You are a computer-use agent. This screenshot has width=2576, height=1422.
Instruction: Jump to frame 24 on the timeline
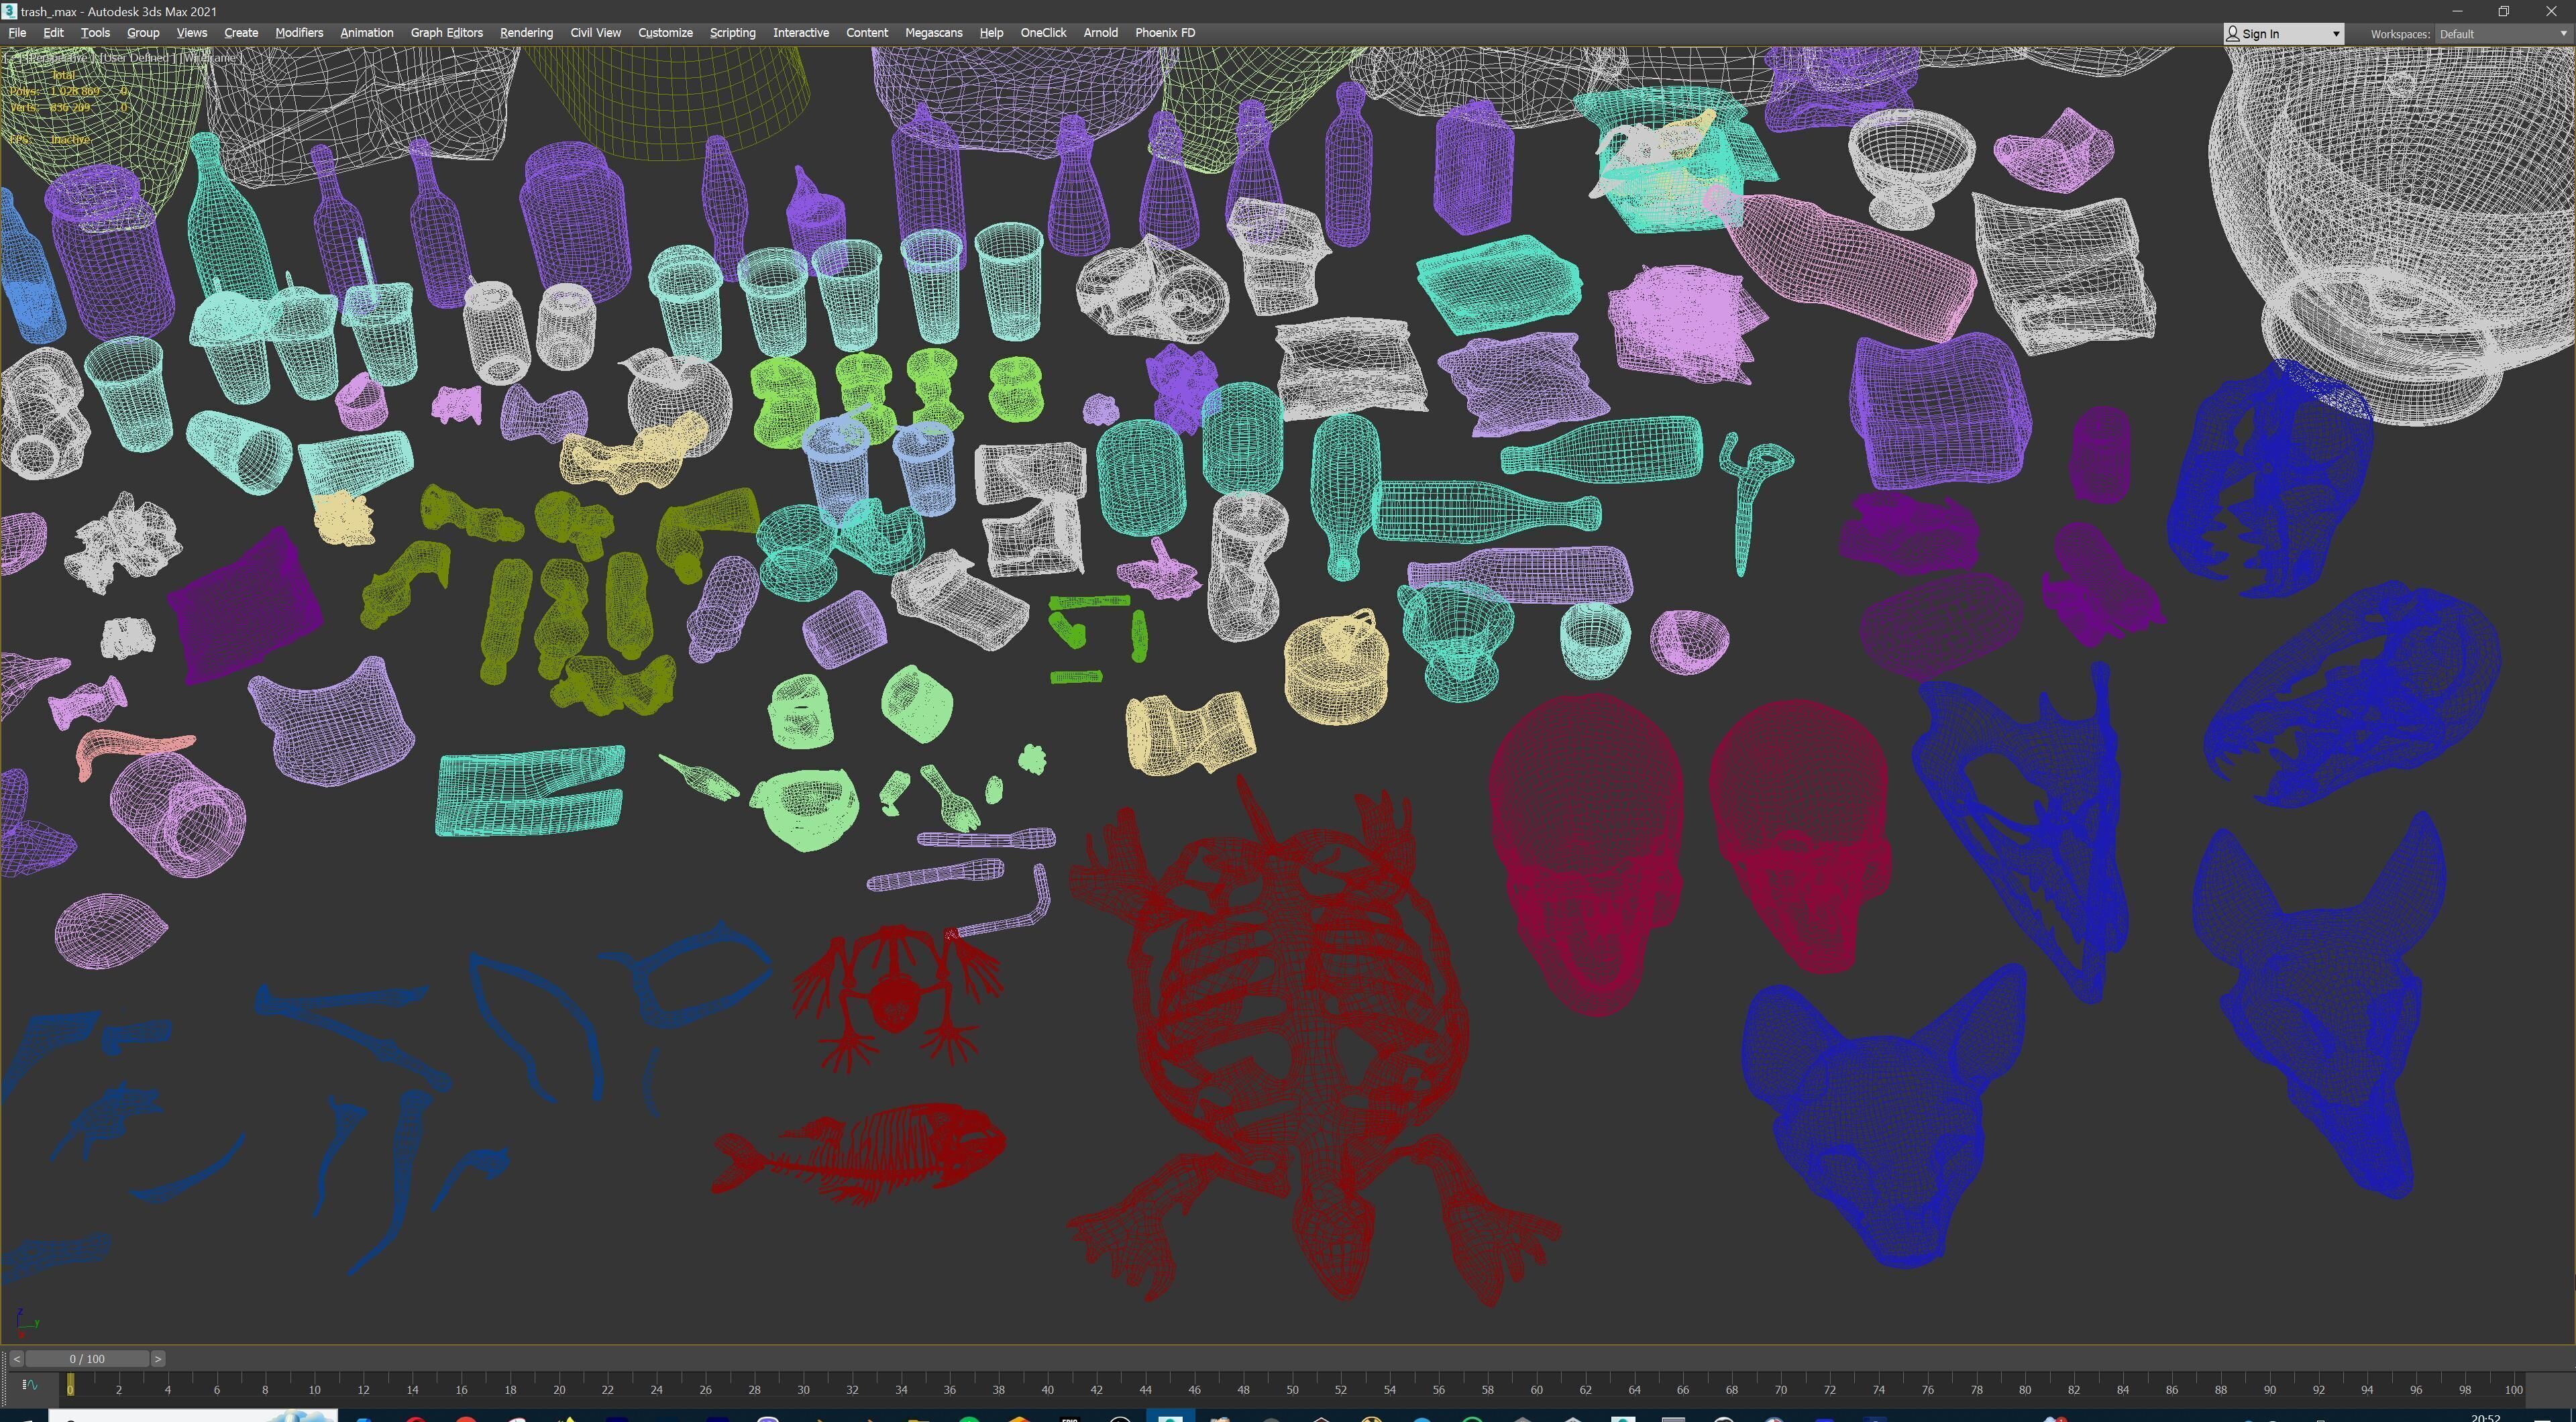[x=656, y=1389]
